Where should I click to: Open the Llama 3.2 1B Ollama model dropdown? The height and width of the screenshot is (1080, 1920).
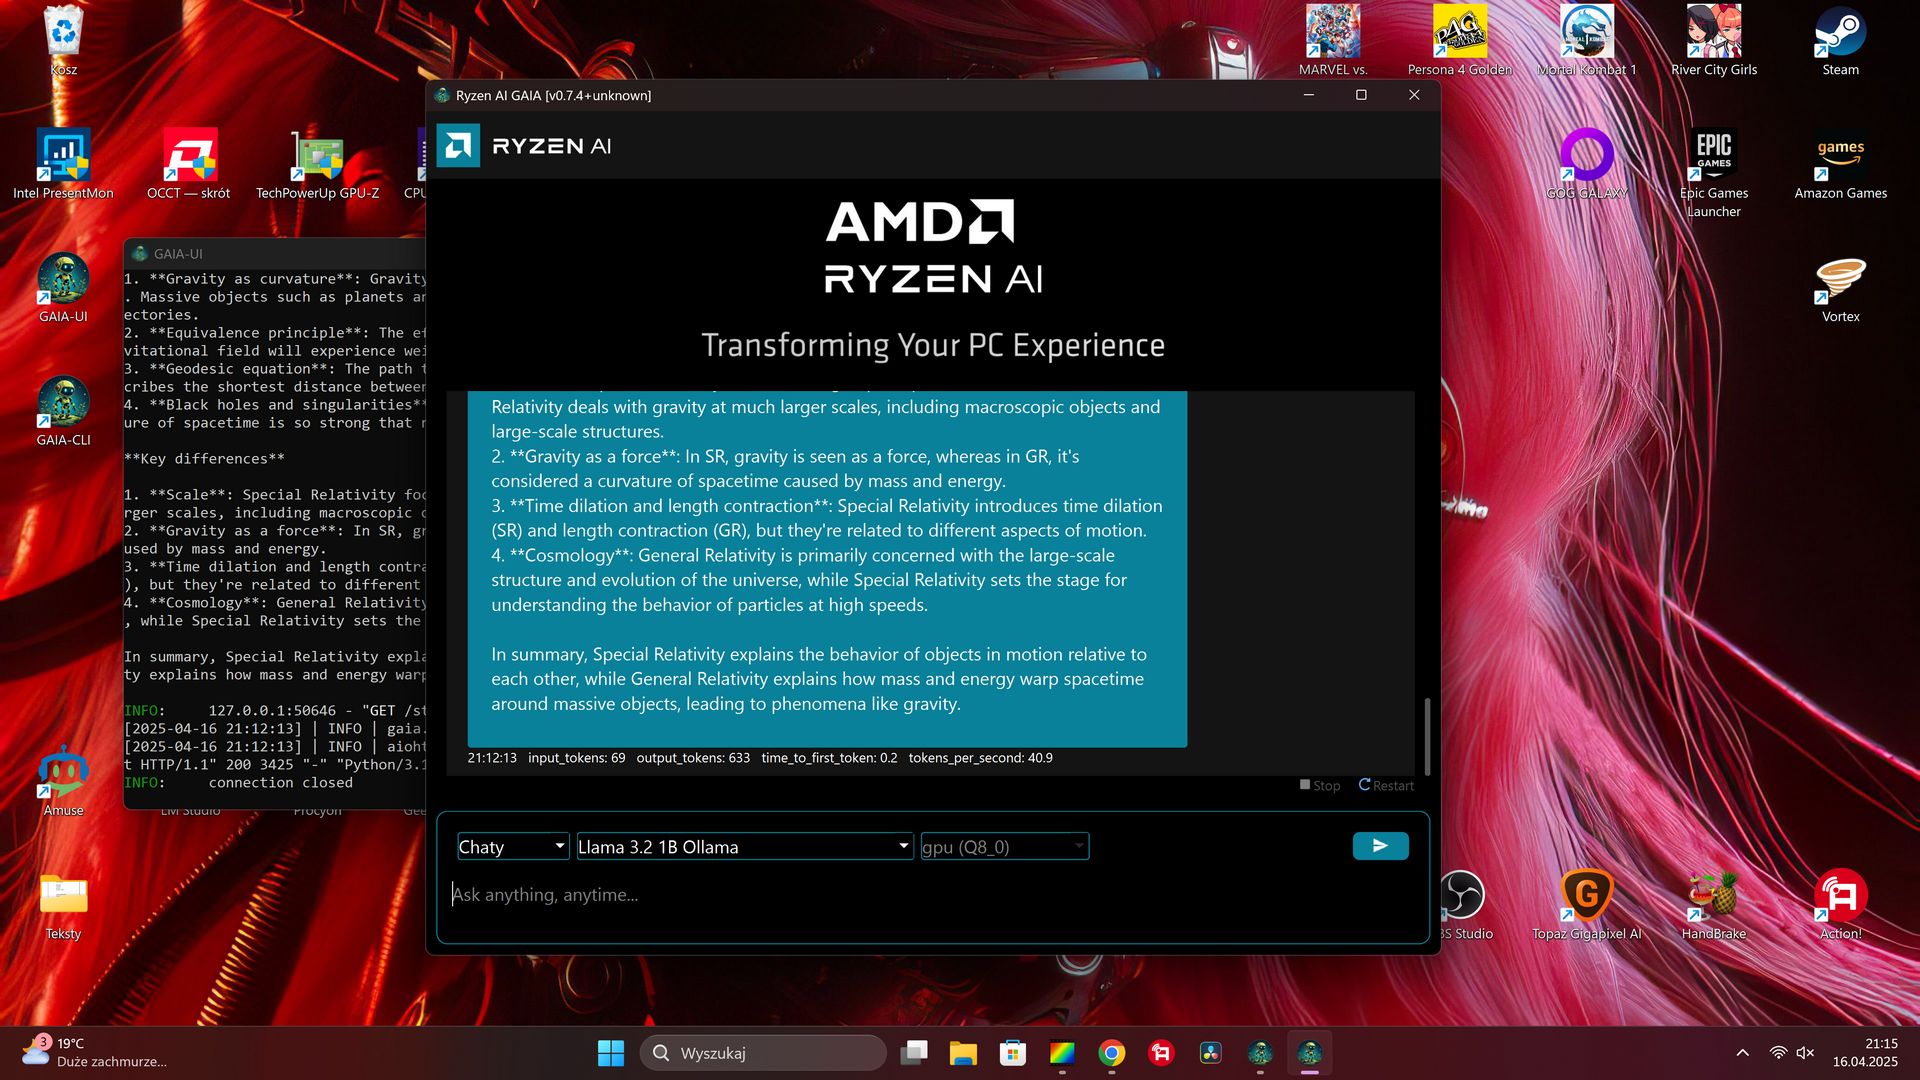point(745,847)
